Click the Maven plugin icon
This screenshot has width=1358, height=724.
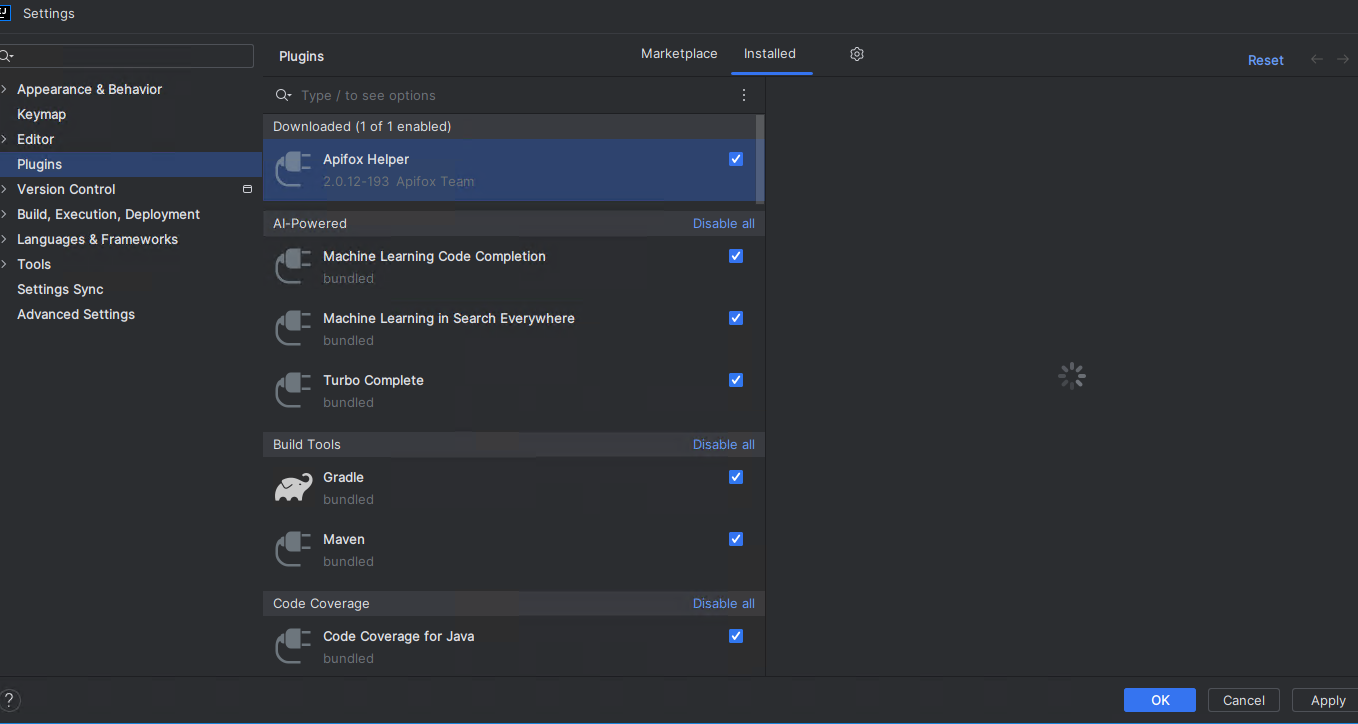click(293, 549)
